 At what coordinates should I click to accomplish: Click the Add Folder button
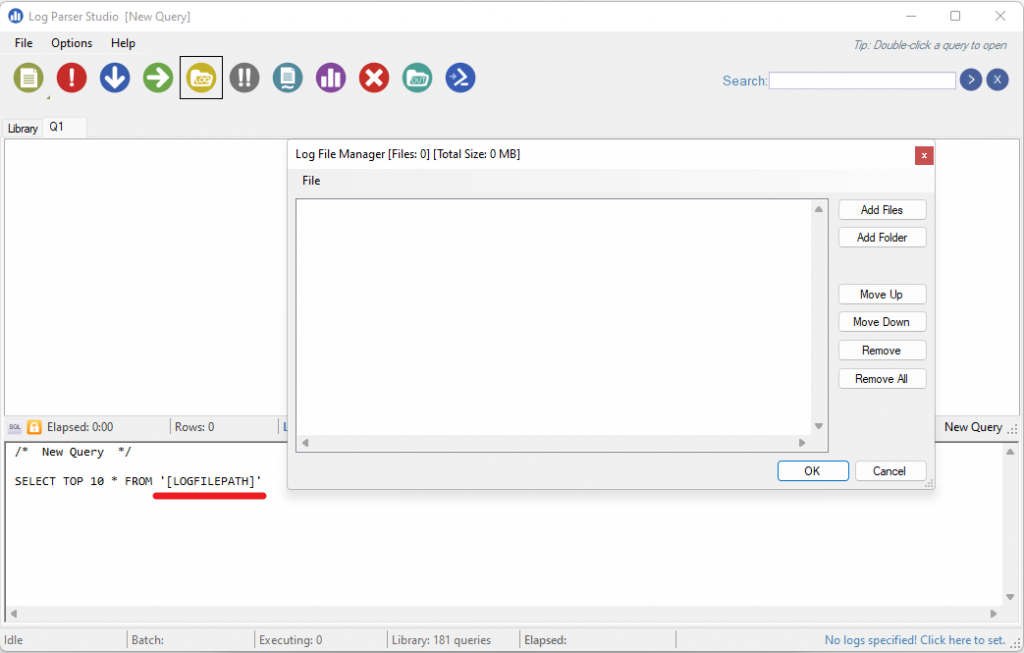point(882,238)
